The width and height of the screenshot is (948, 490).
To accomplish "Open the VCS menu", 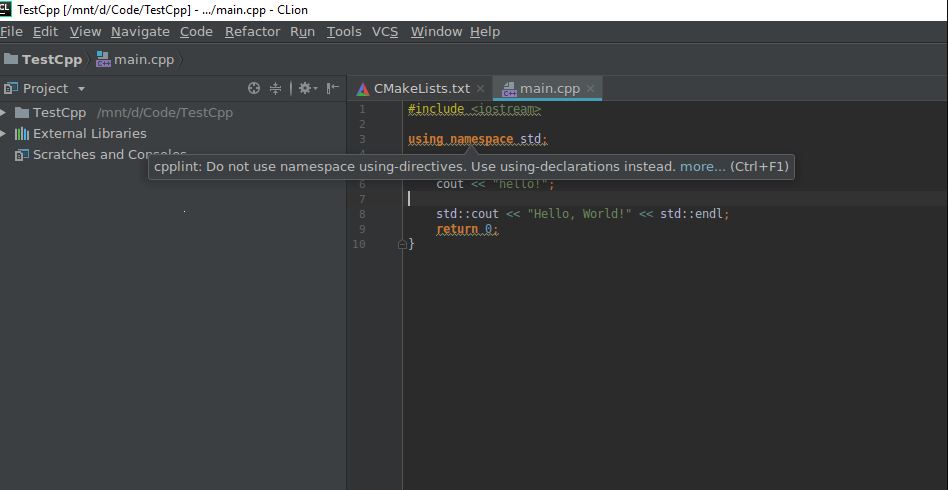I will click(385, 31).
